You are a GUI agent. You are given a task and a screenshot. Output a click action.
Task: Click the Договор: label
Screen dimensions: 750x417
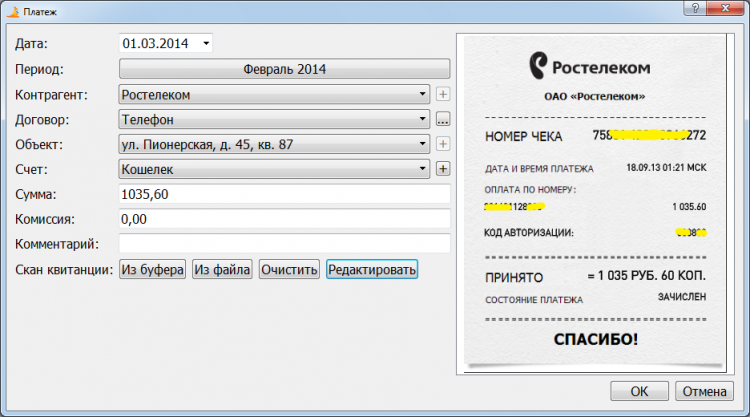(x=42, y=120)
